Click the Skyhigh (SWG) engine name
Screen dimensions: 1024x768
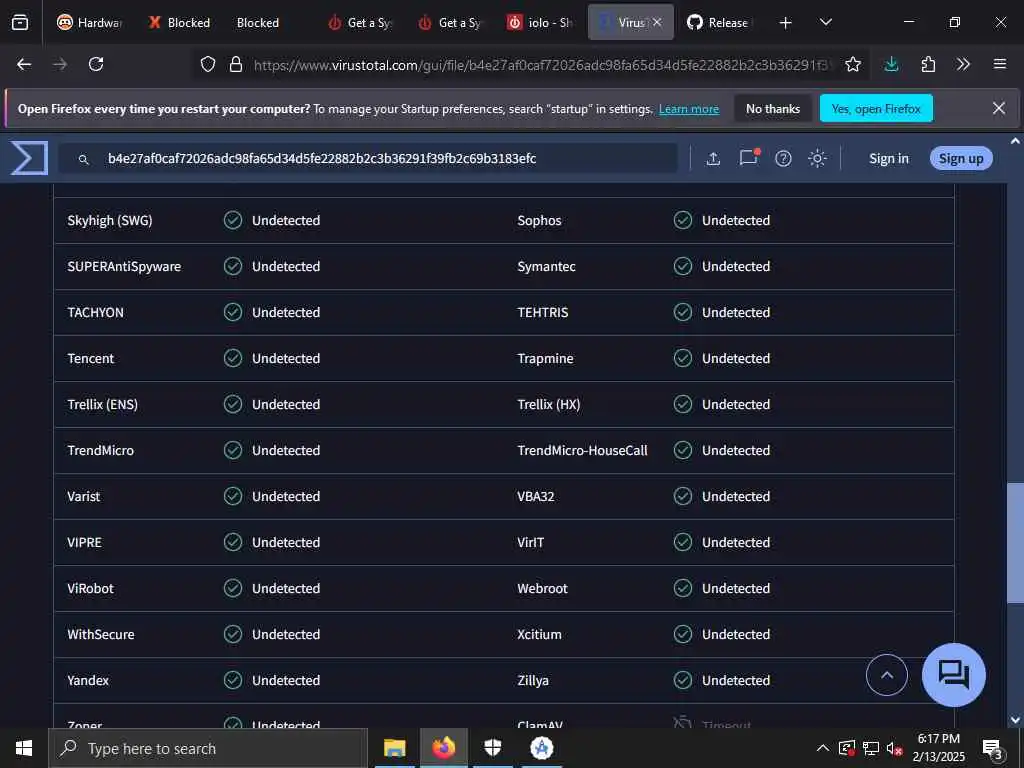point(110,221)
